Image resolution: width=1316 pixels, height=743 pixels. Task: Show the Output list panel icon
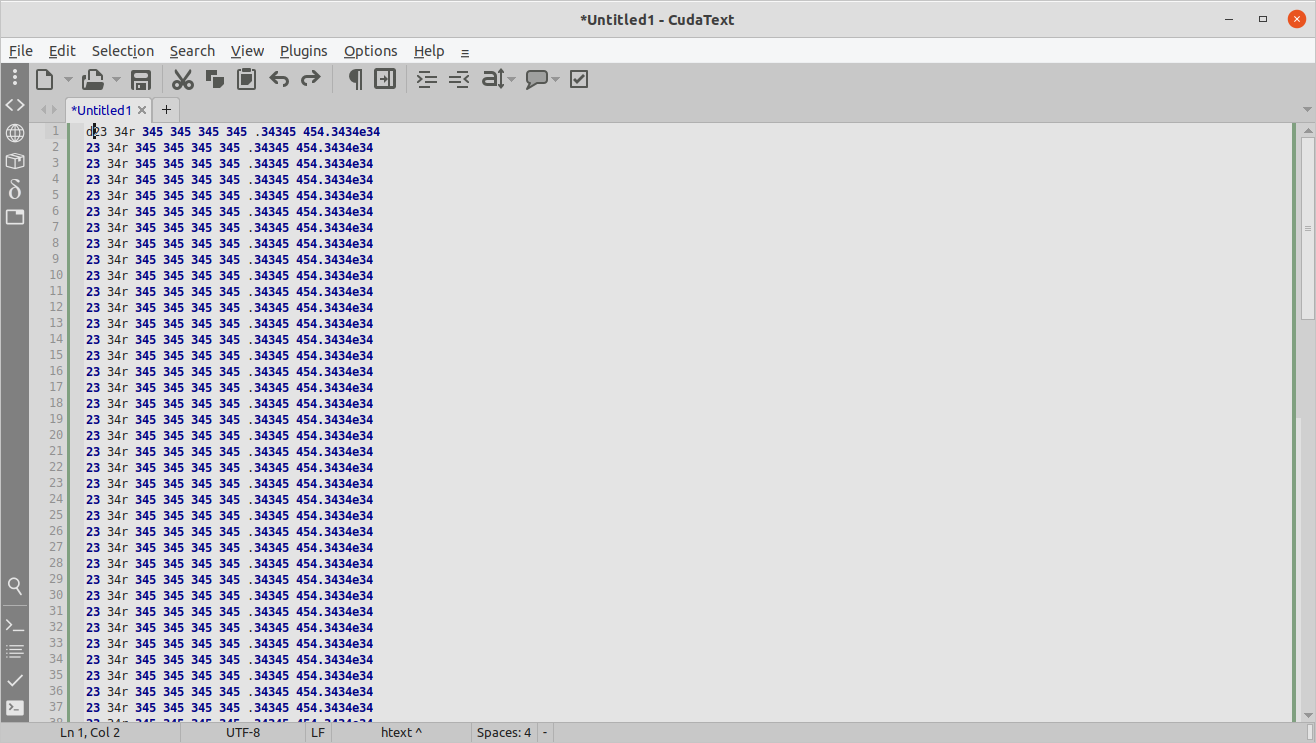pos(15,652)
